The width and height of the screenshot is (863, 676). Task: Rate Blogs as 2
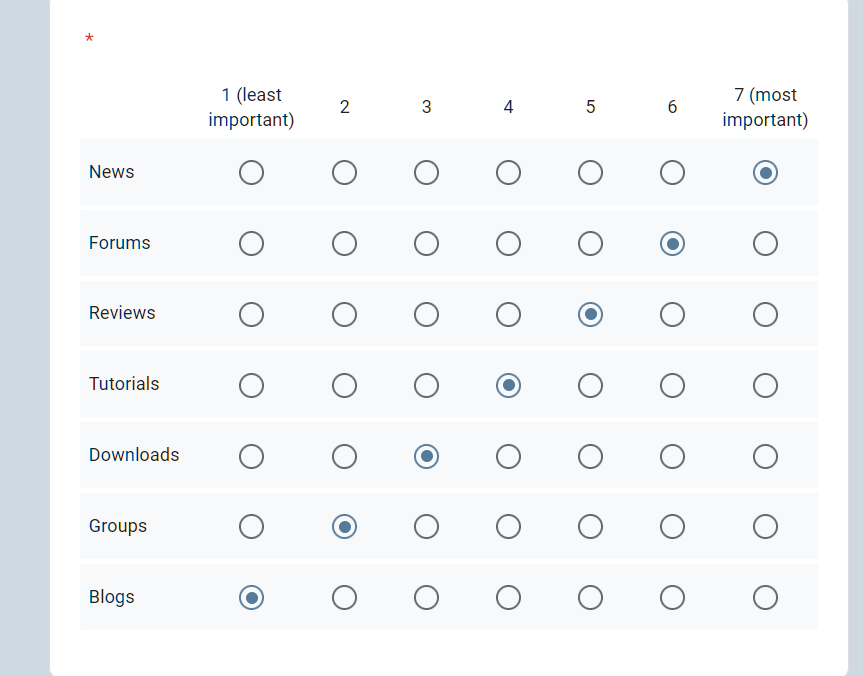[345, 598]
